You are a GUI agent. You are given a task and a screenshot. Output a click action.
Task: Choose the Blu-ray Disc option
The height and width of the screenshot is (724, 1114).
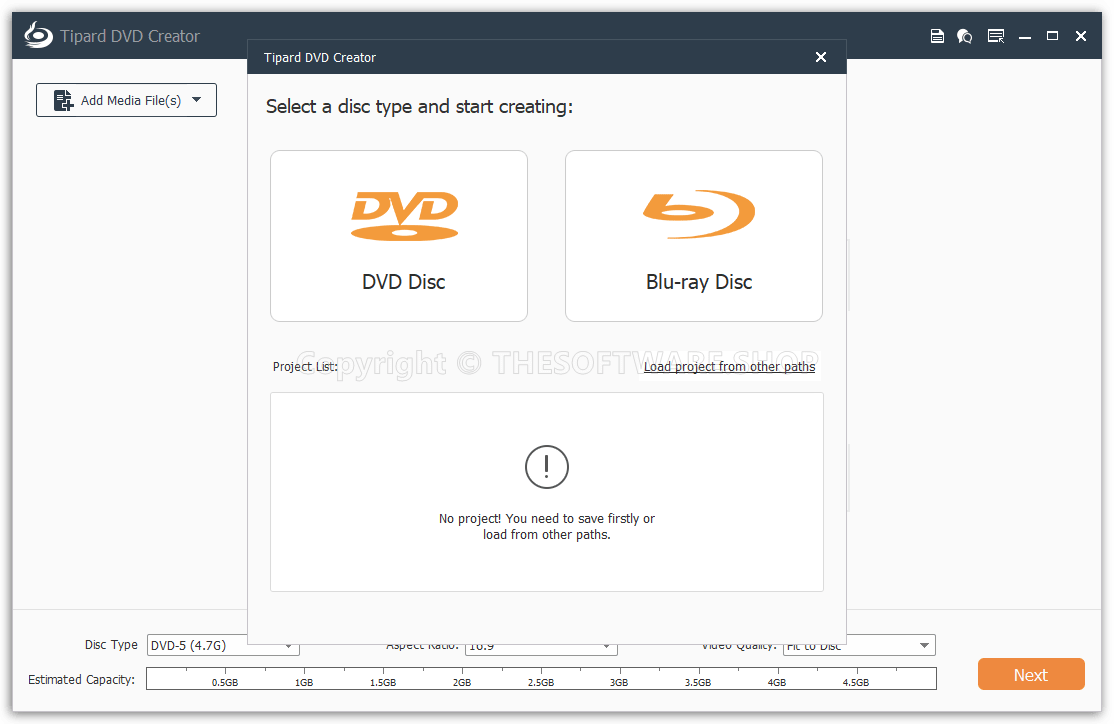click(693, 236)
